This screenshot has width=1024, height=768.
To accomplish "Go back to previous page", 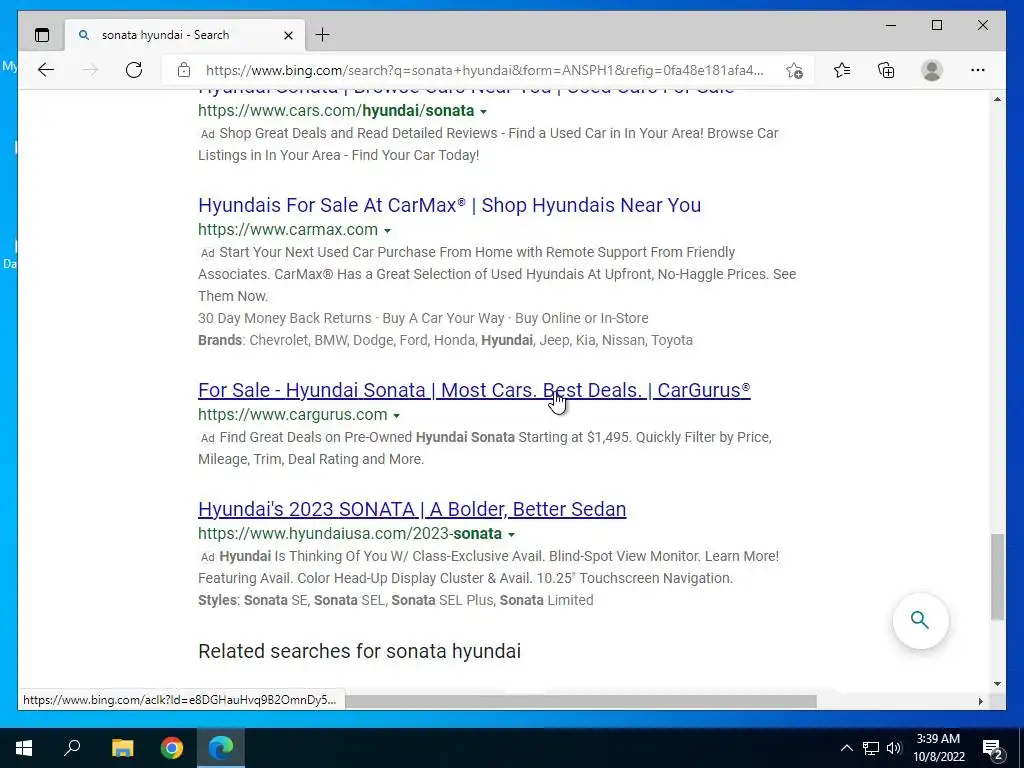I will click(46, 70).
